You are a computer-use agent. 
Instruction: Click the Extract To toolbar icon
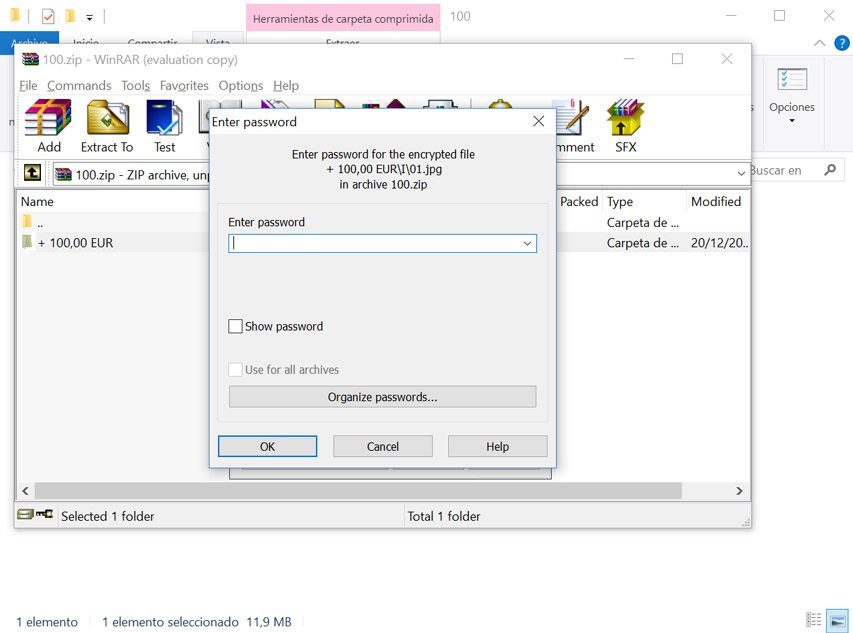107,126
